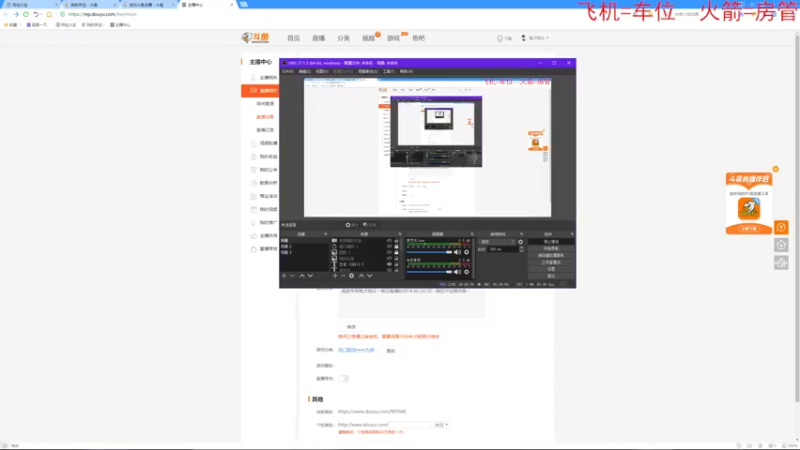The height and width of the screenshot is (450, 800).
Task: Go forward in browser history
Action: [16, 14]
